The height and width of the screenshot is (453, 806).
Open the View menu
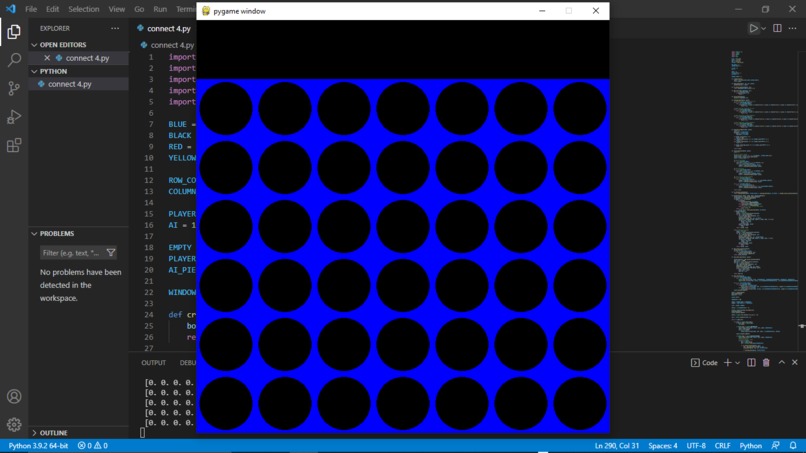tap(117, 9)
